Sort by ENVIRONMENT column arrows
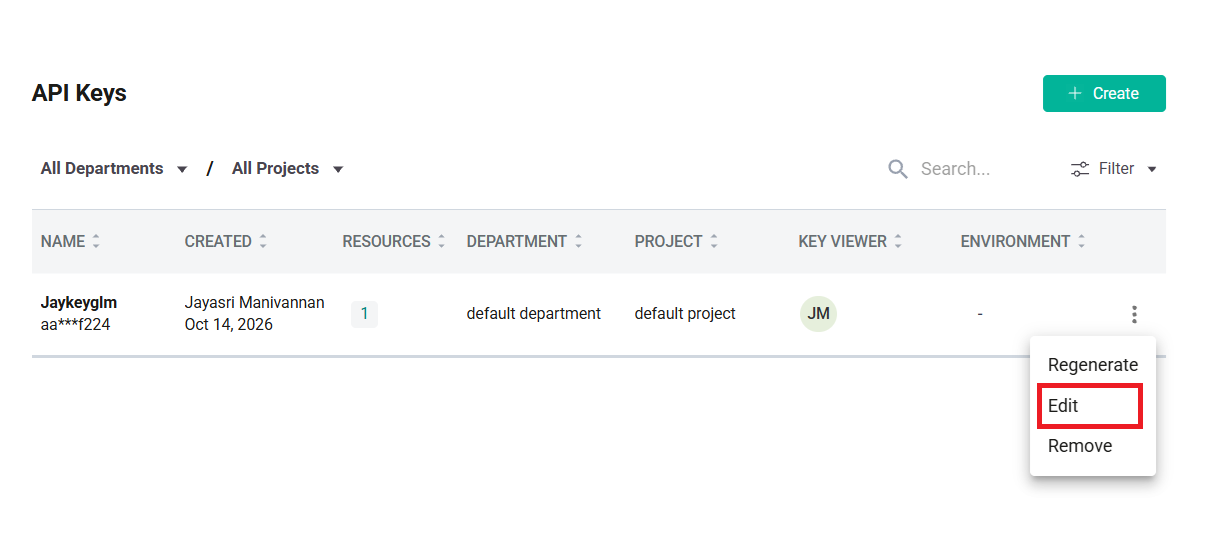 point(1081,241)
